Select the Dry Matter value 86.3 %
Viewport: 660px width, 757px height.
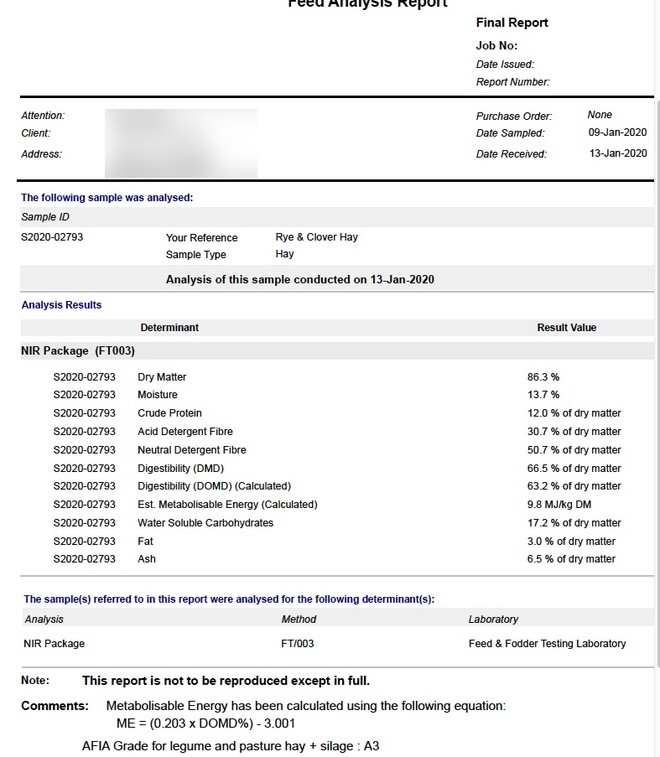543,377
